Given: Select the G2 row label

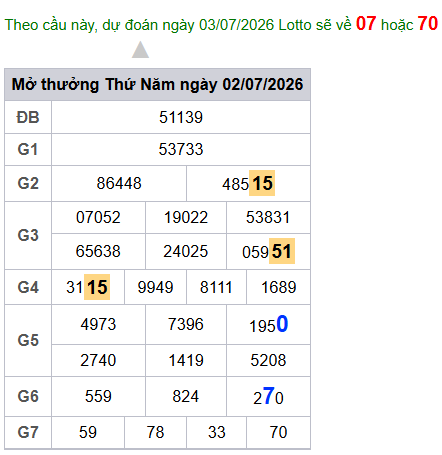Looking at the screenshot, I should (28, 183).
